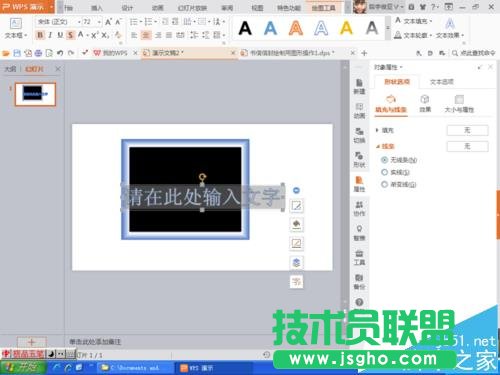Click the Bold formatting button
Viewport: 500px width, 375px height.
[40, 35]
